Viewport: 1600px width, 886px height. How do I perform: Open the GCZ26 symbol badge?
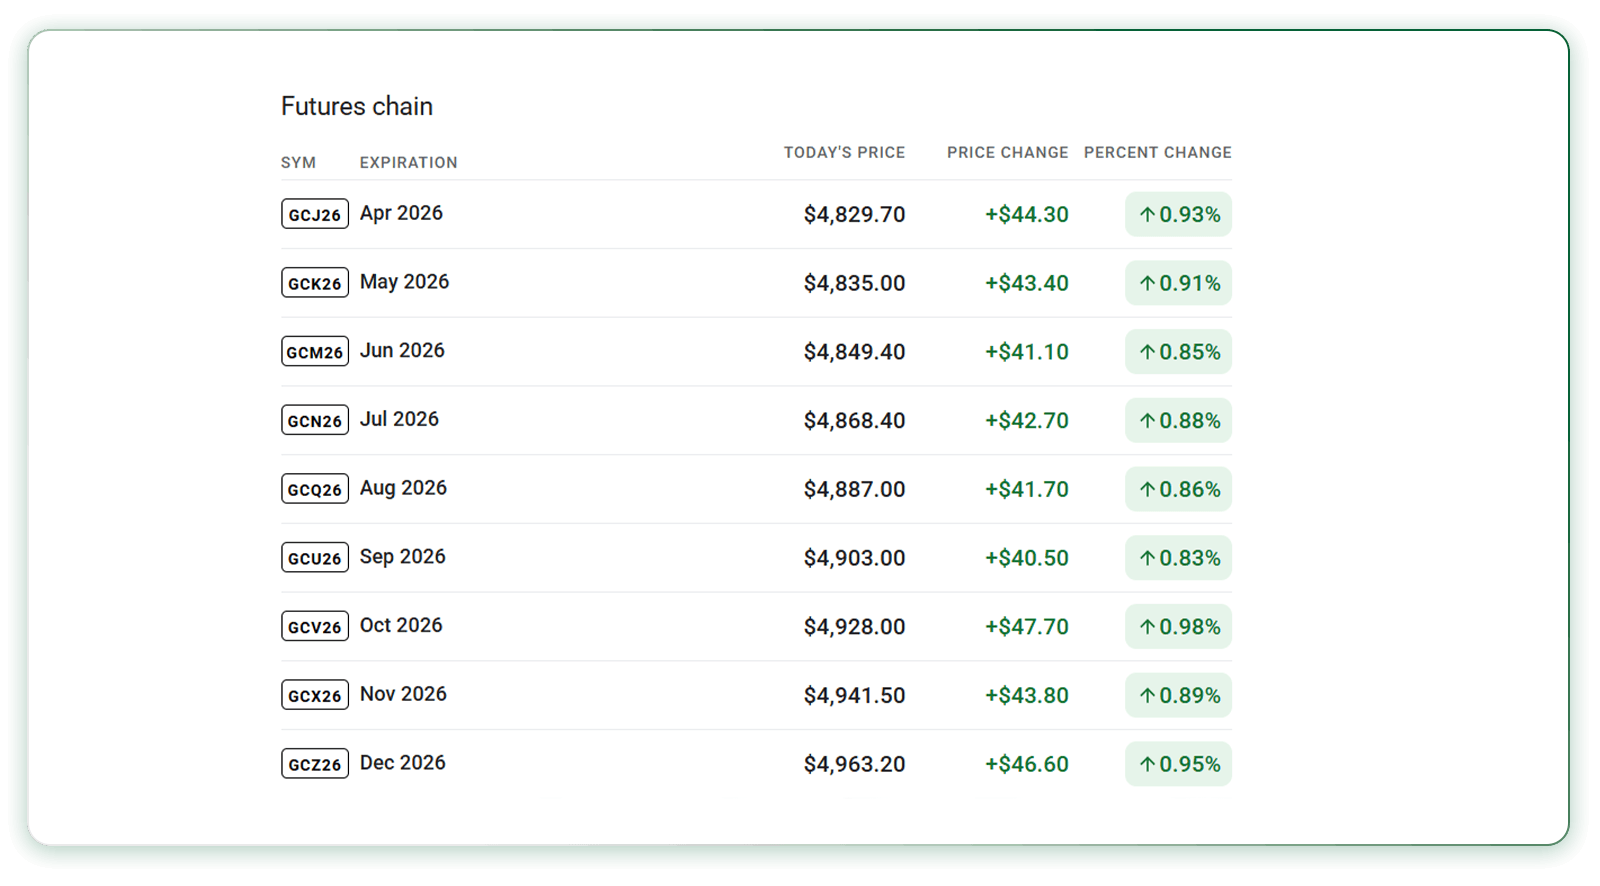point(315,764)
